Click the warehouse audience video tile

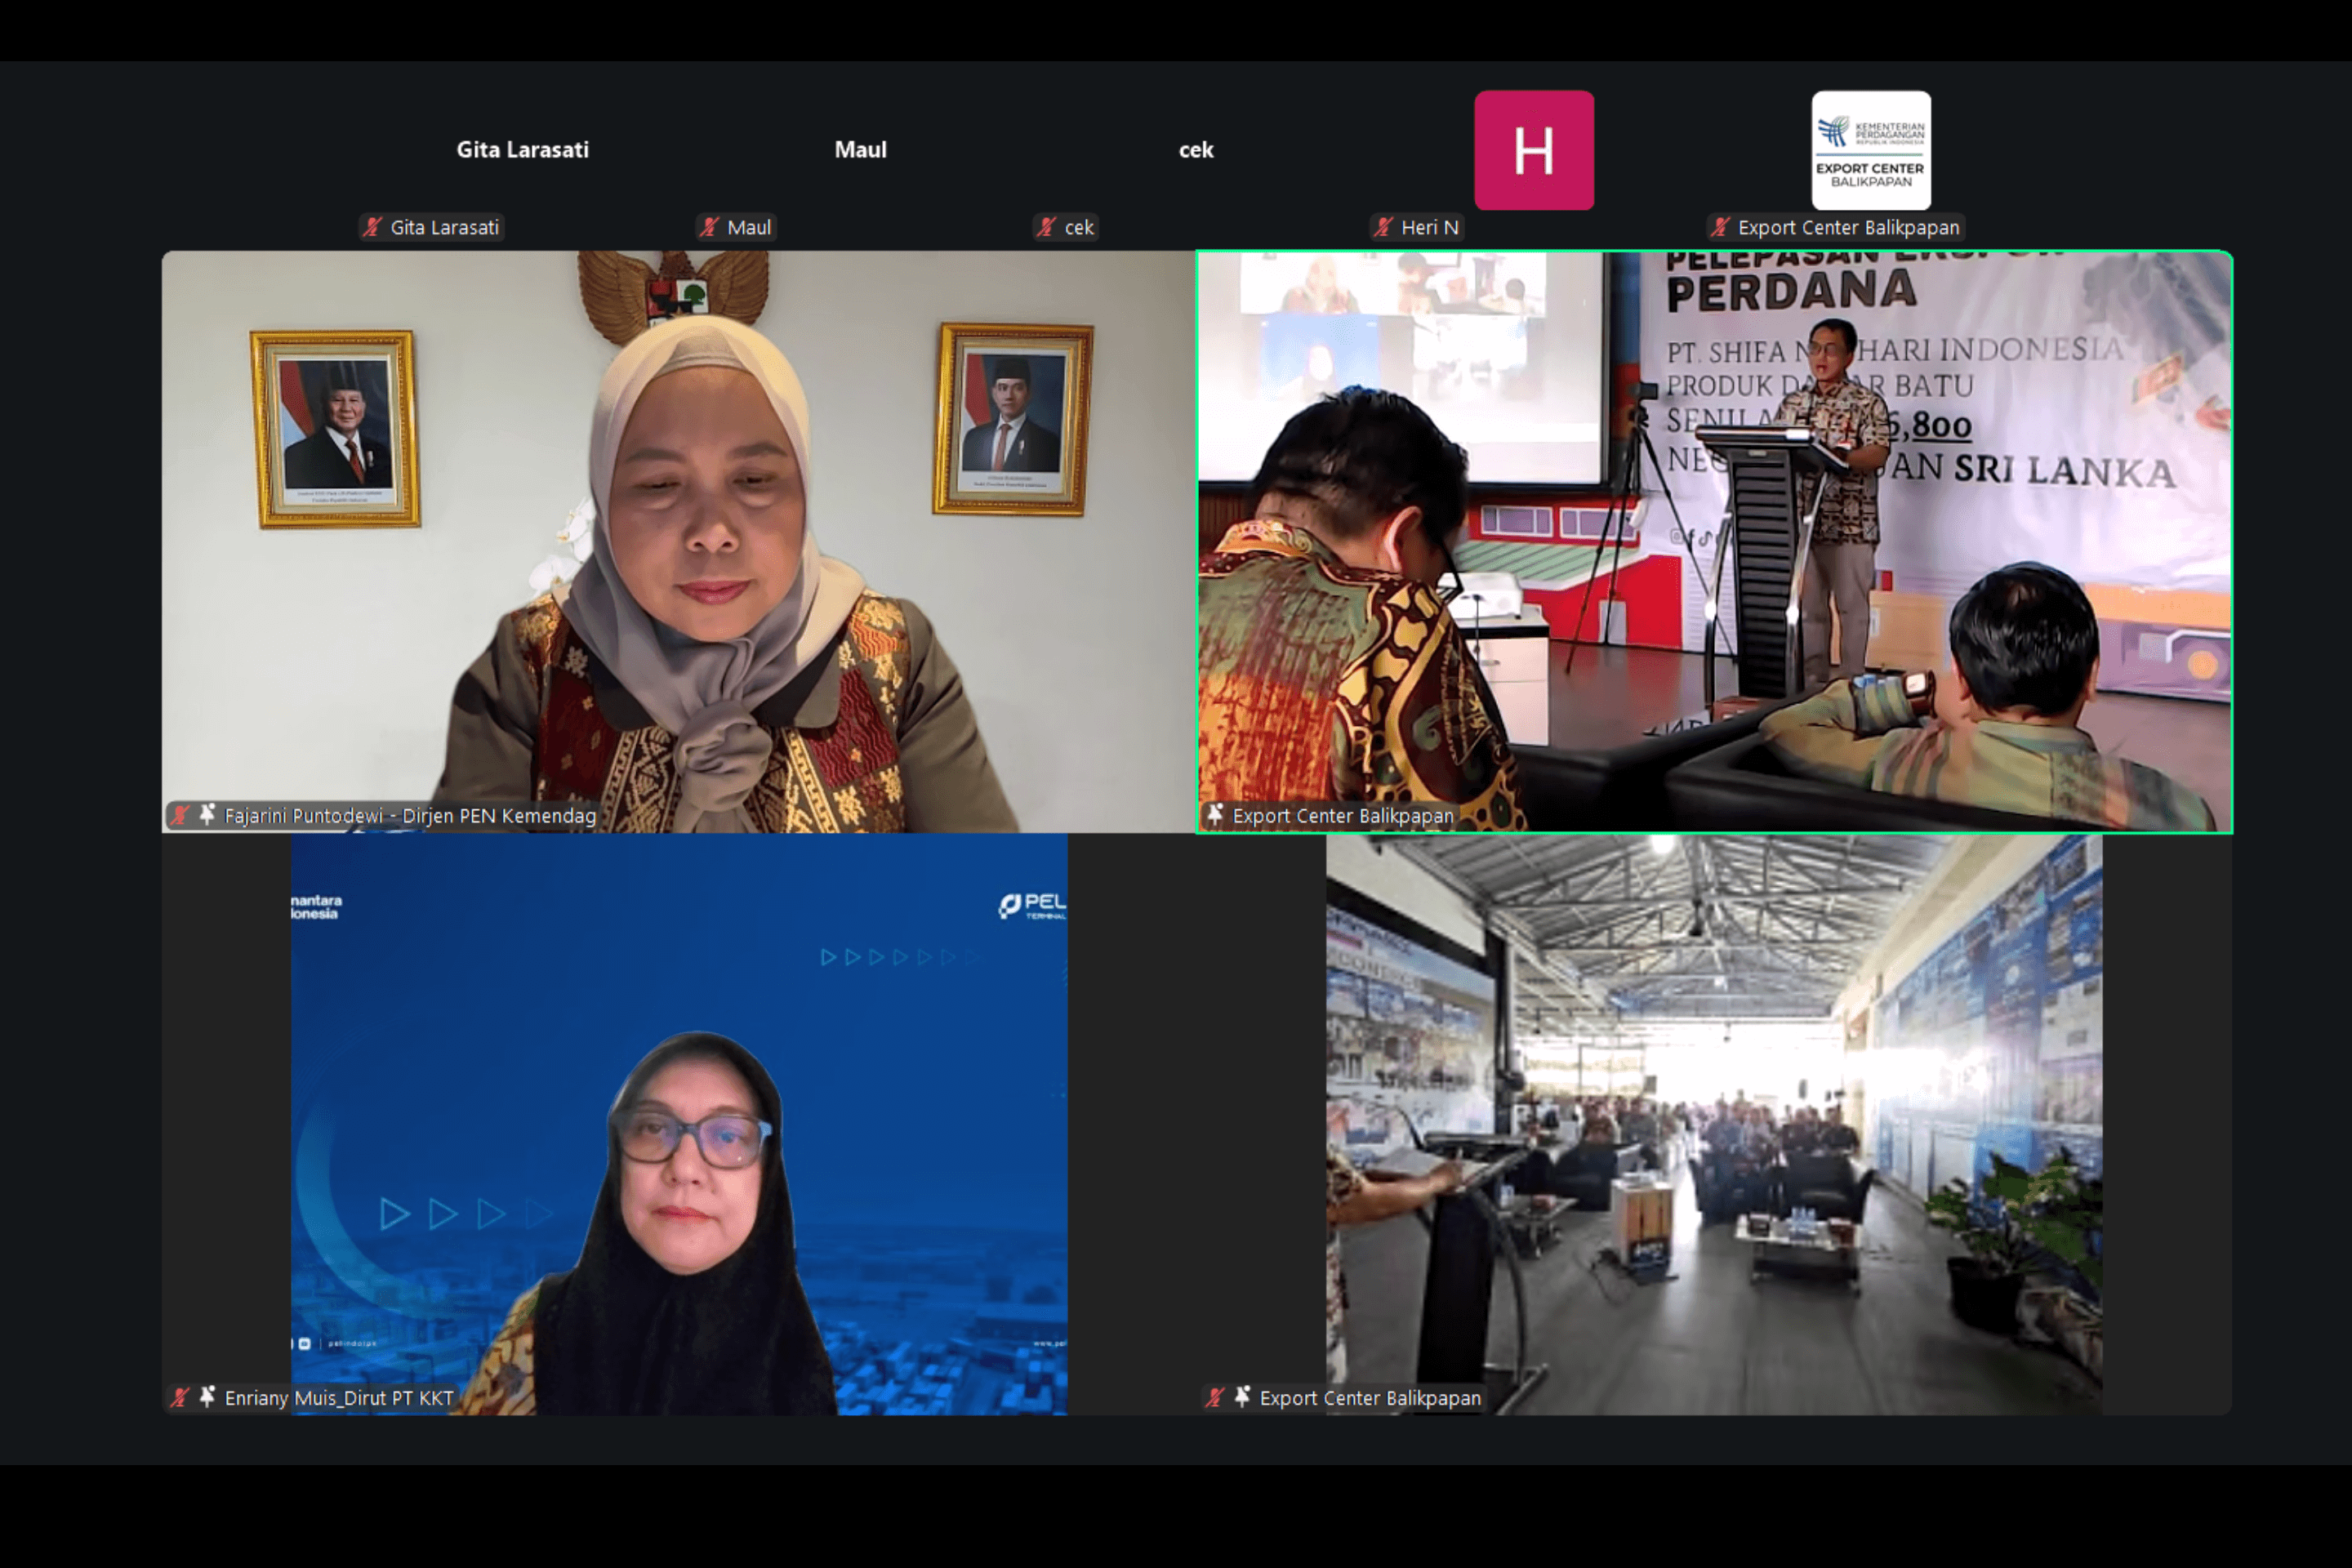coord(1714,1124)
